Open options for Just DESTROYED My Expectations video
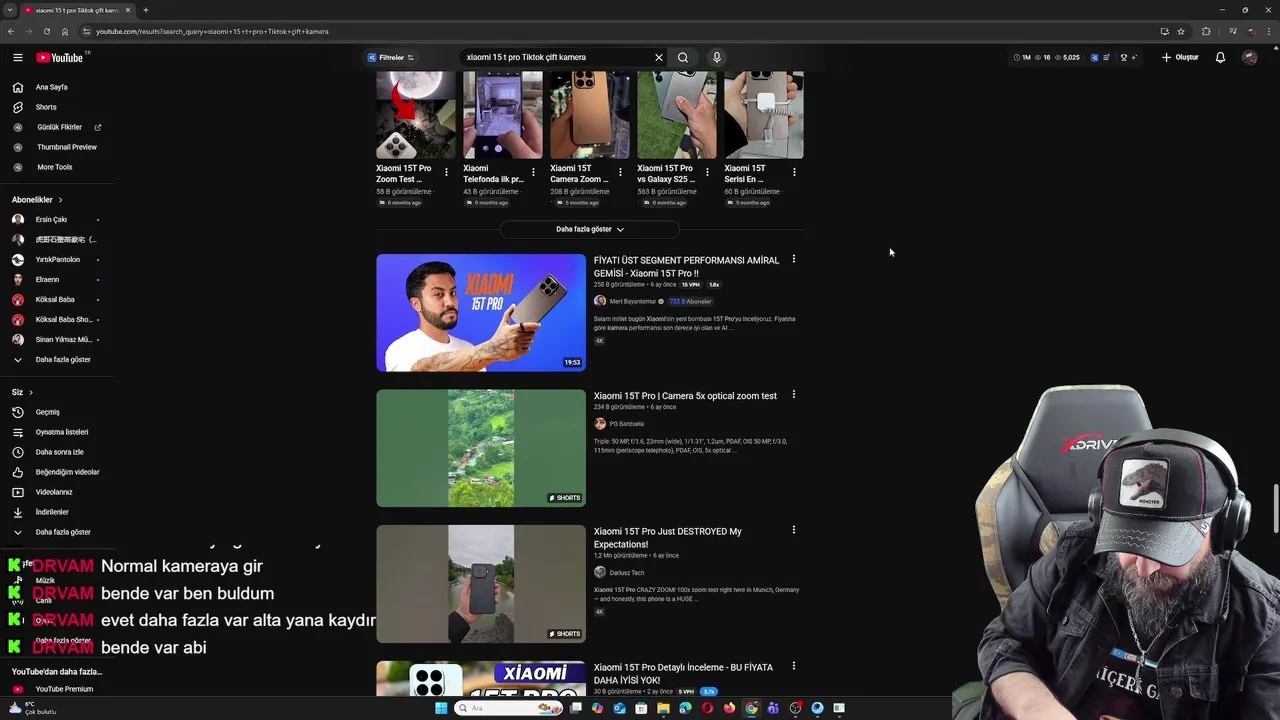 click(x=794, y=530)
